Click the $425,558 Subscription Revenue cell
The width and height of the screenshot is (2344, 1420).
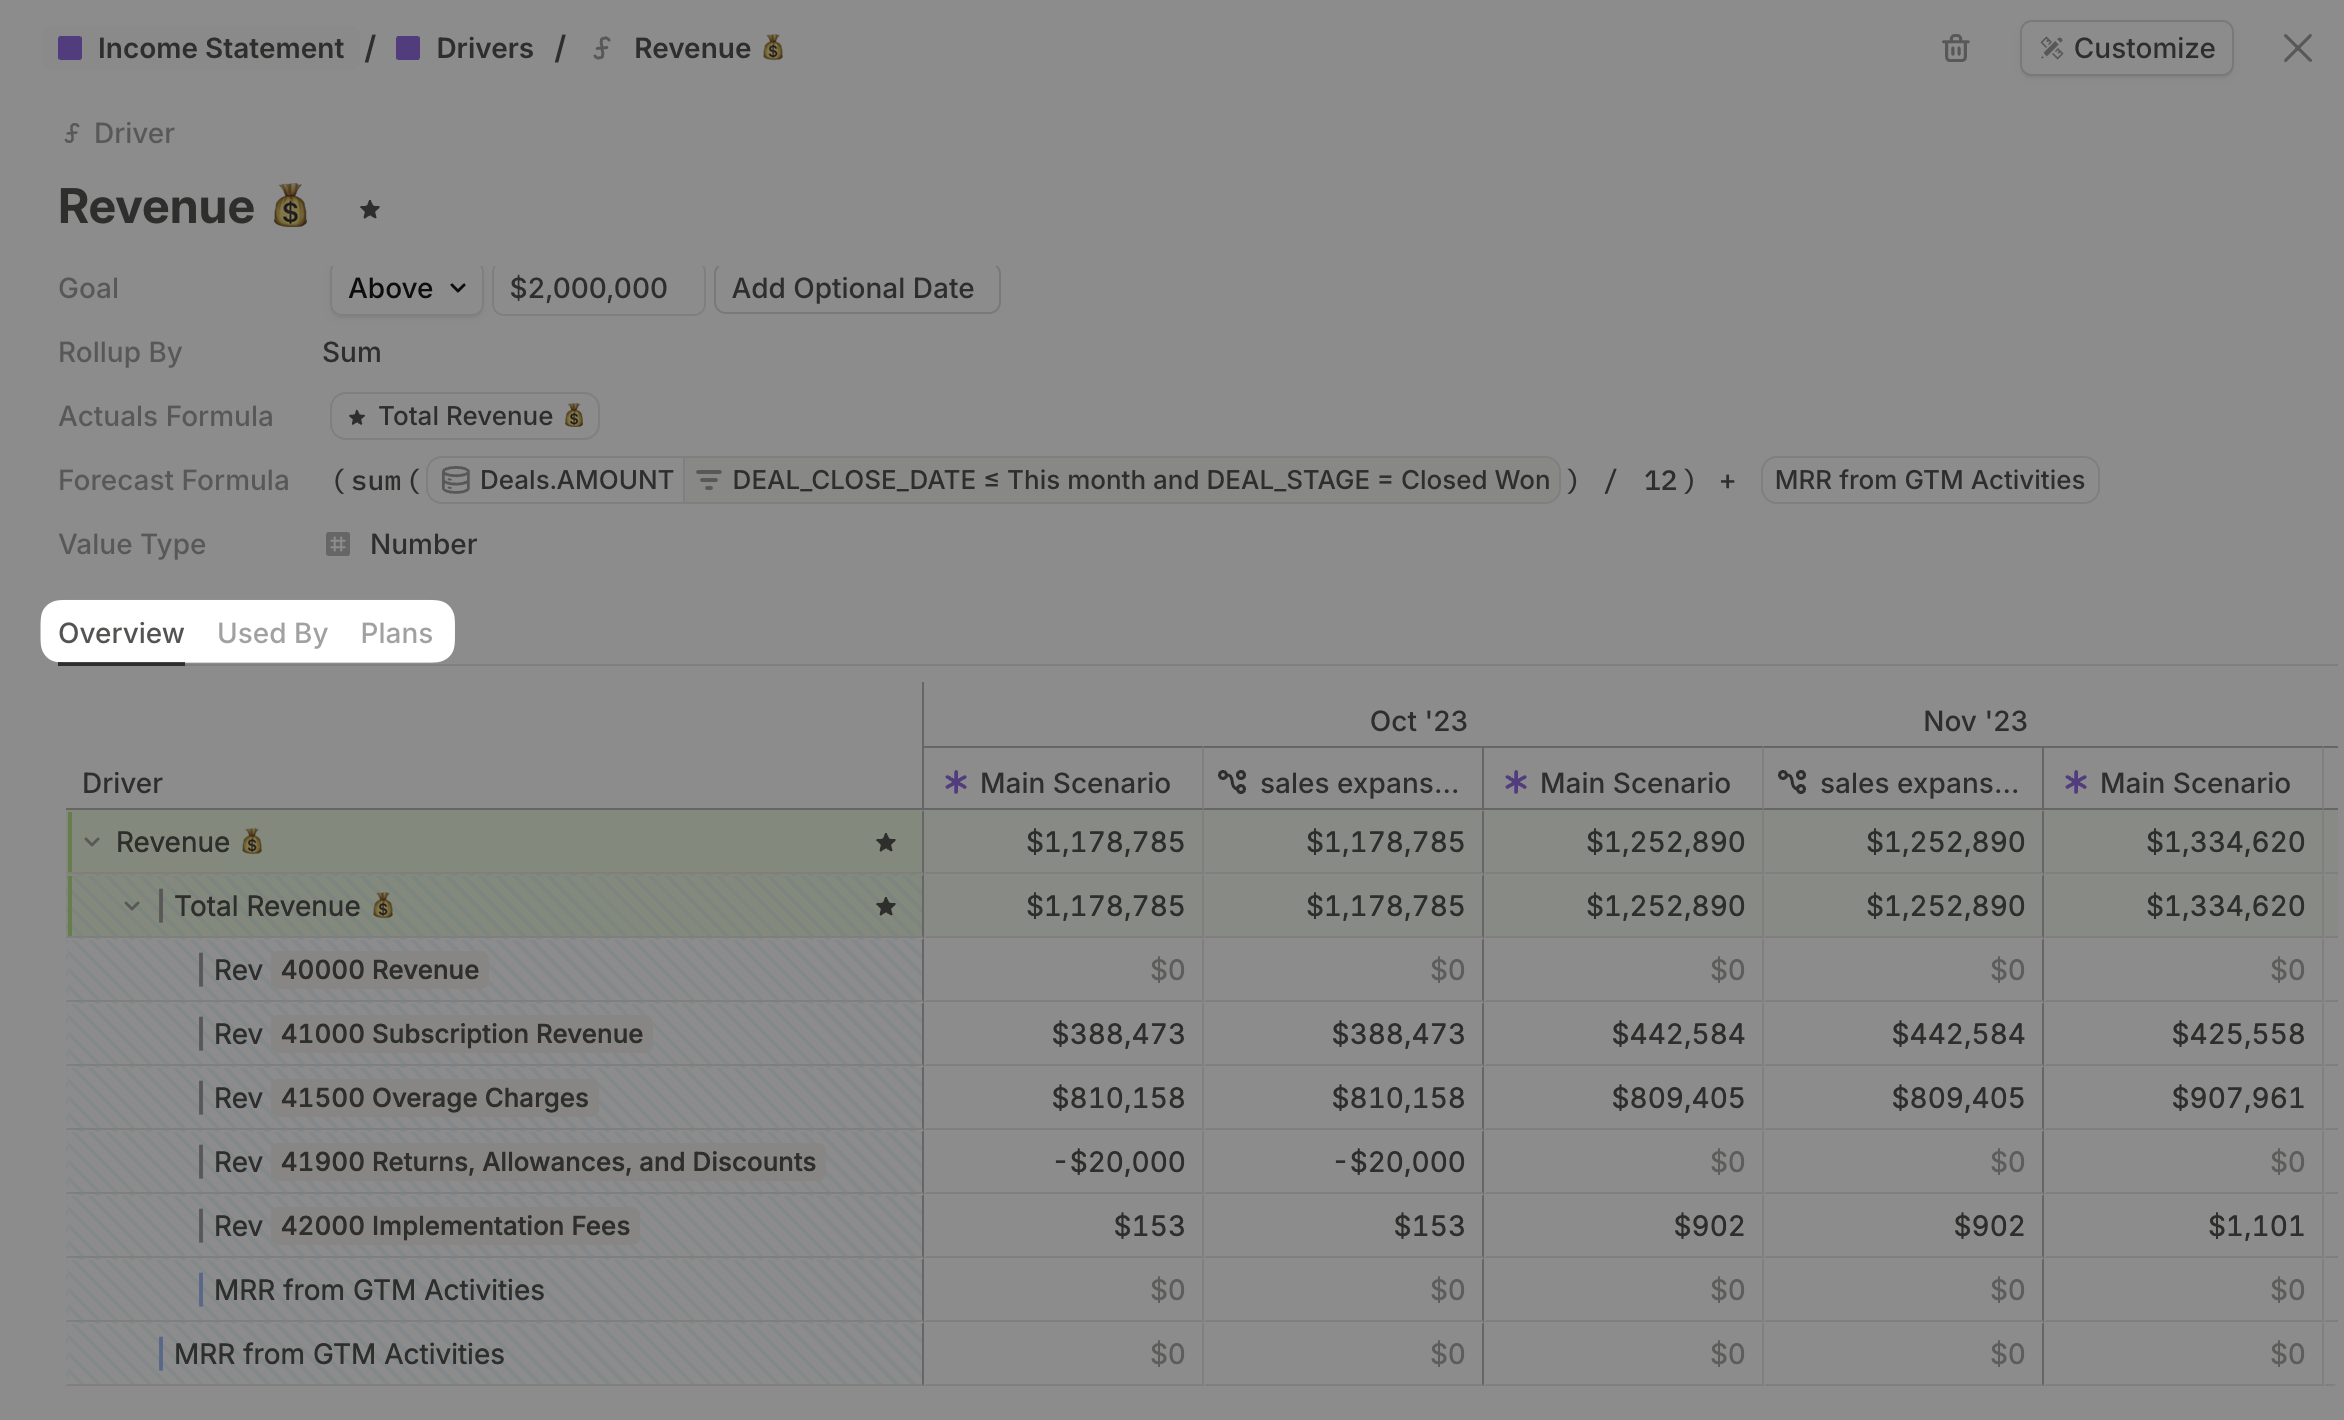coord(2183,1034)
